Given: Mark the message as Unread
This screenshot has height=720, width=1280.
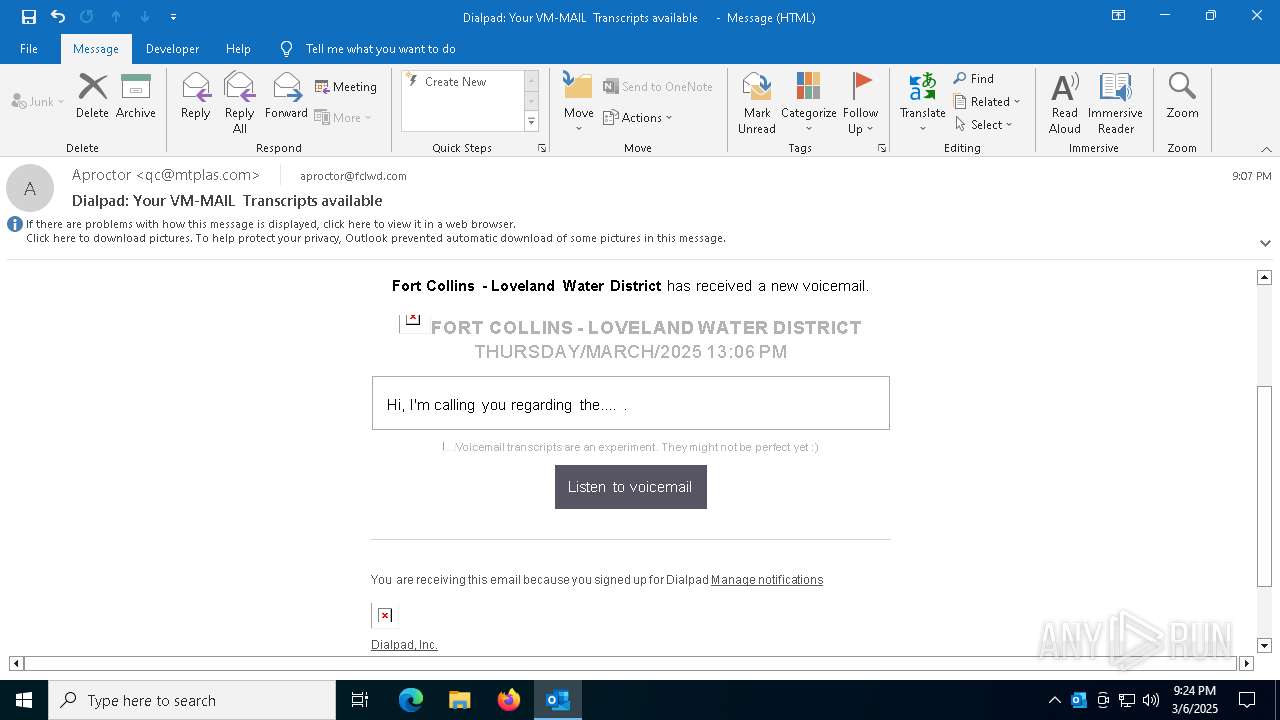Looking at the screenshot, I should point(757,103).
